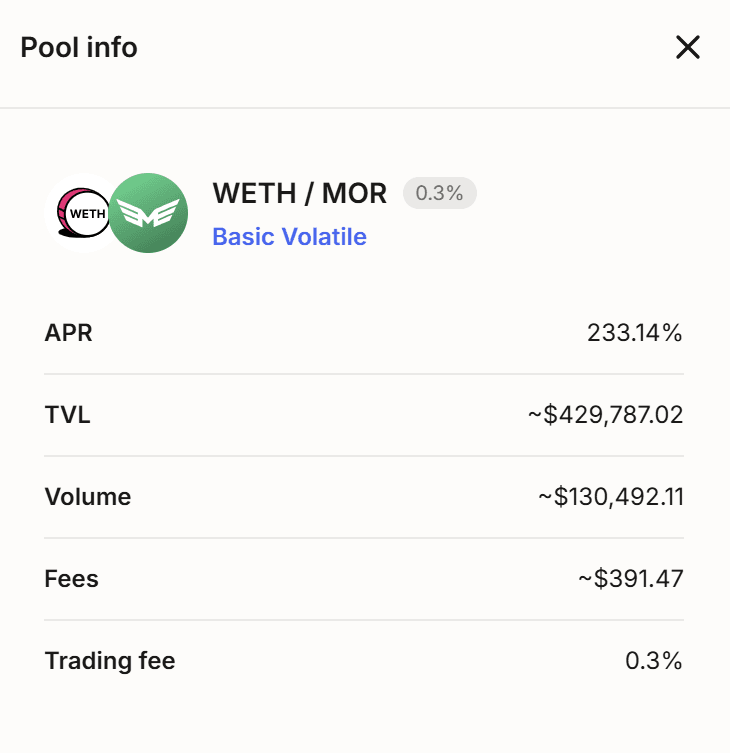Click the 0.3% fee badge beside pair name

(x=439, y=193)
